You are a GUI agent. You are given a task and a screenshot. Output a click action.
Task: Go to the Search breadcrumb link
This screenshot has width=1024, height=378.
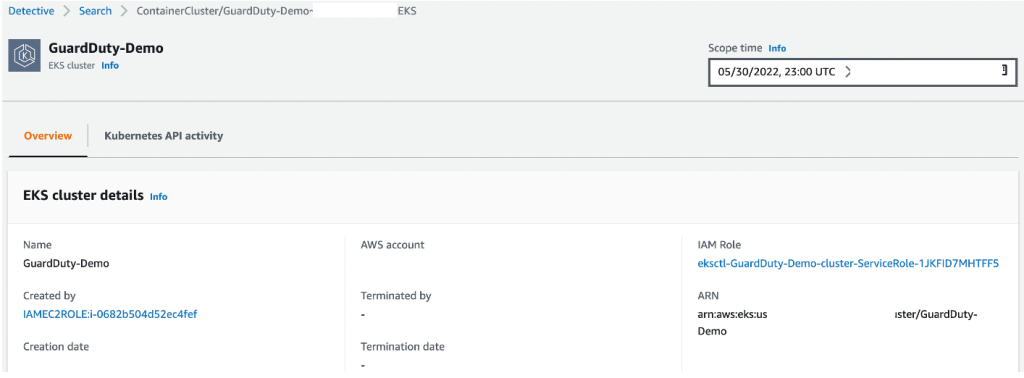pyautogui.click(x=95, y=11)
